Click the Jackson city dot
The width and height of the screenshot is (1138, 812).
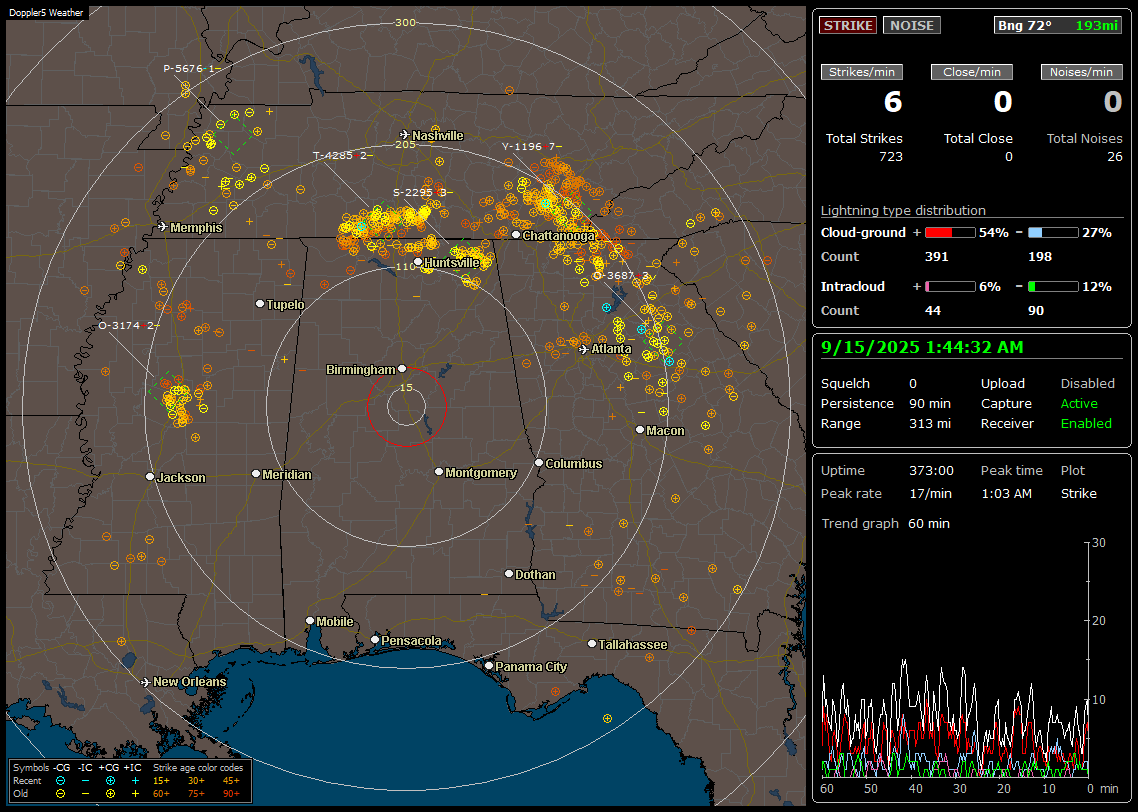[150, 477]
